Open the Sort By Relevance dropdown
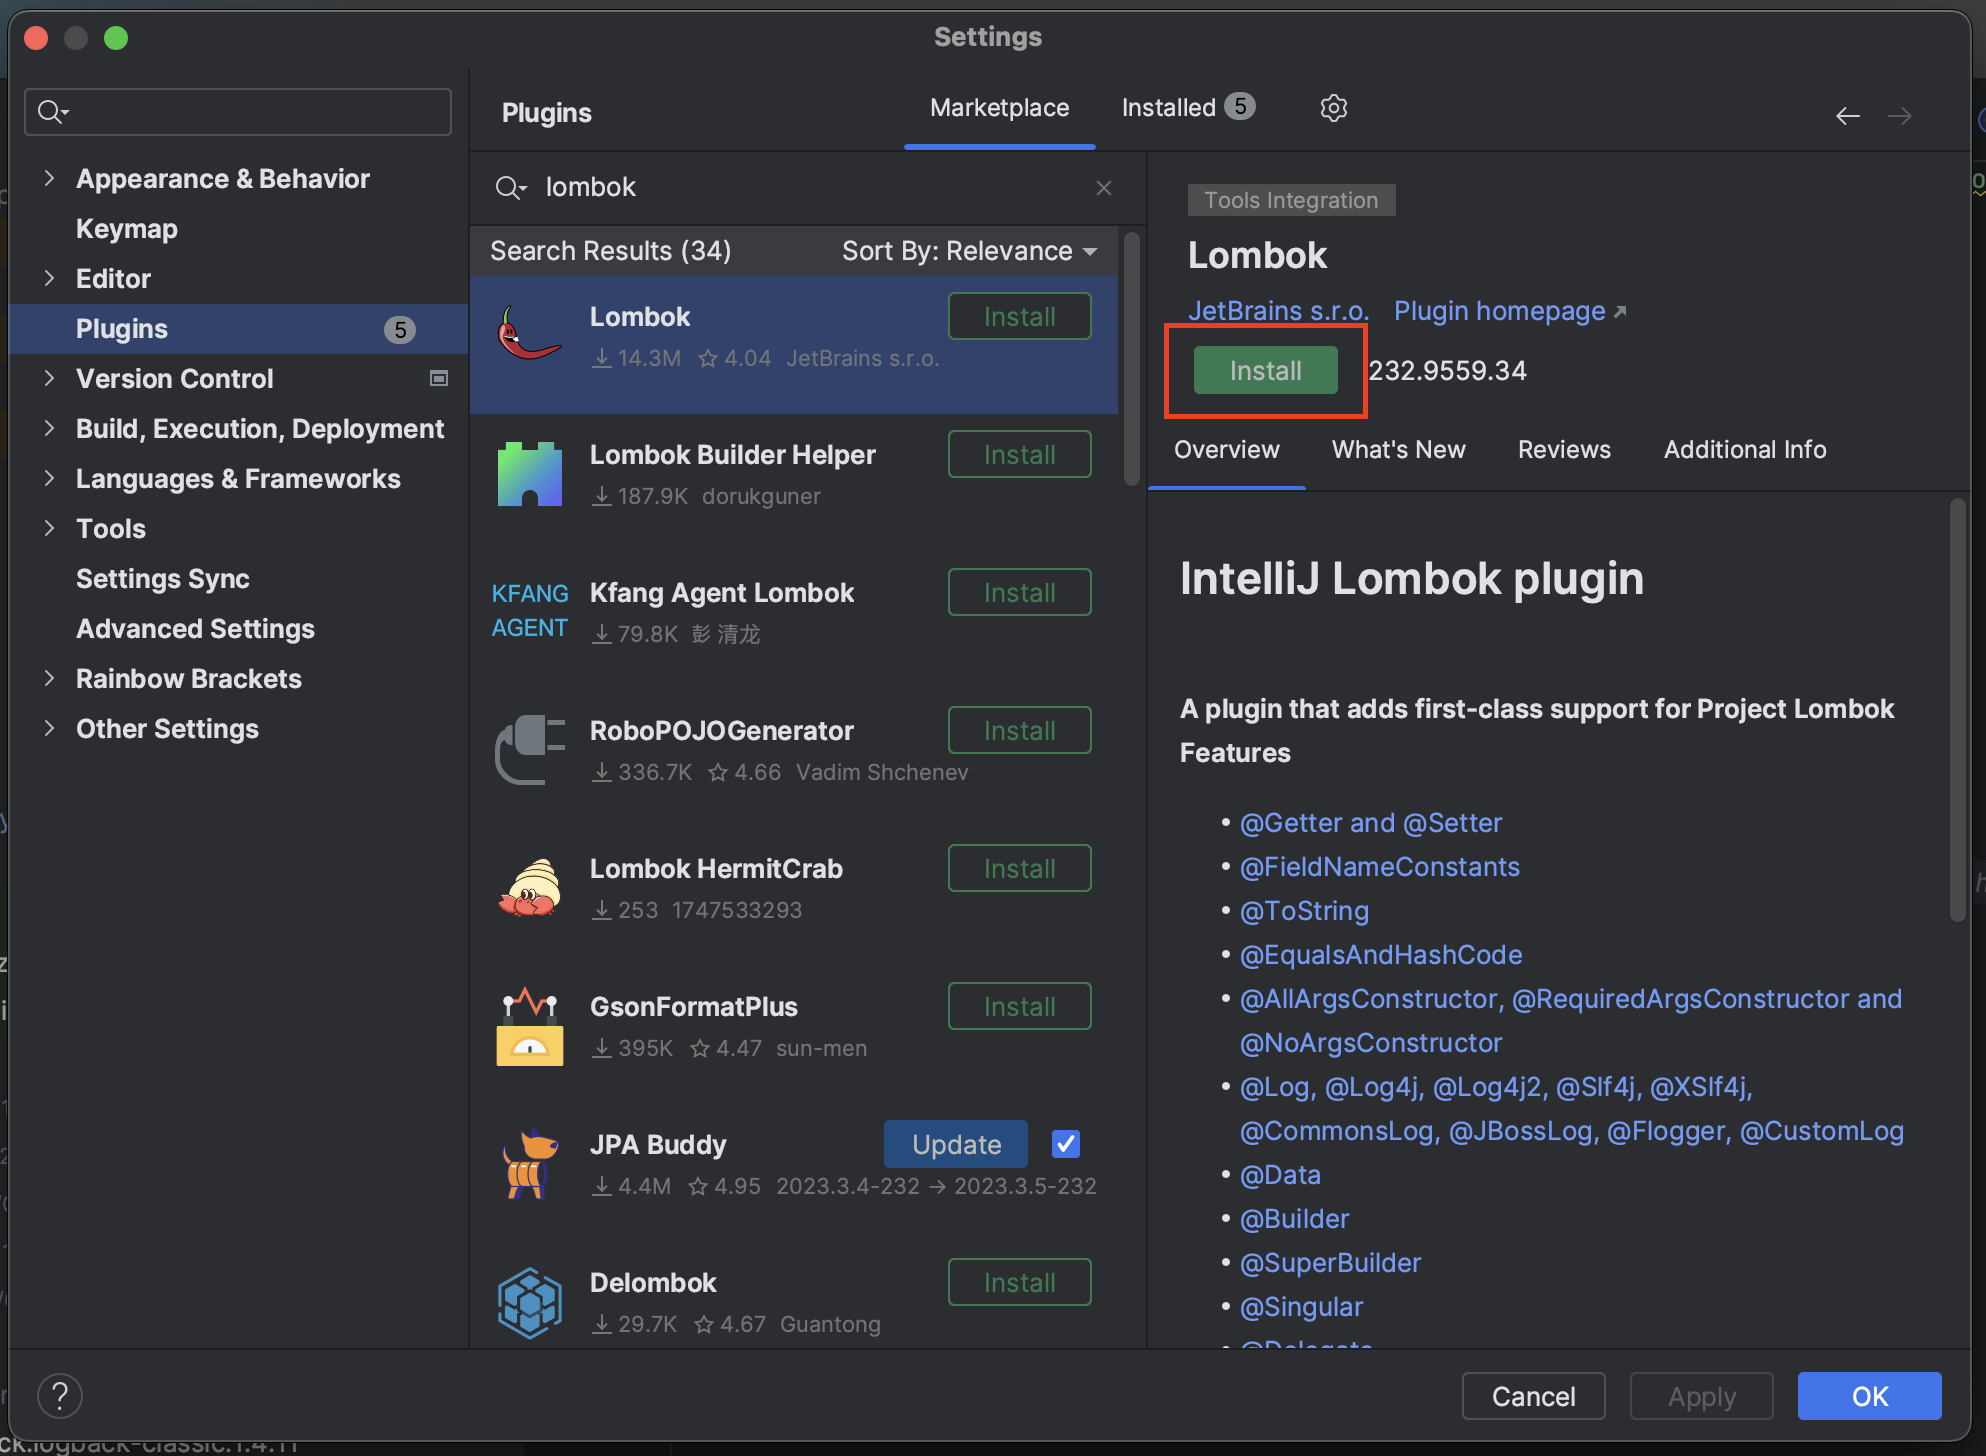 968,251
